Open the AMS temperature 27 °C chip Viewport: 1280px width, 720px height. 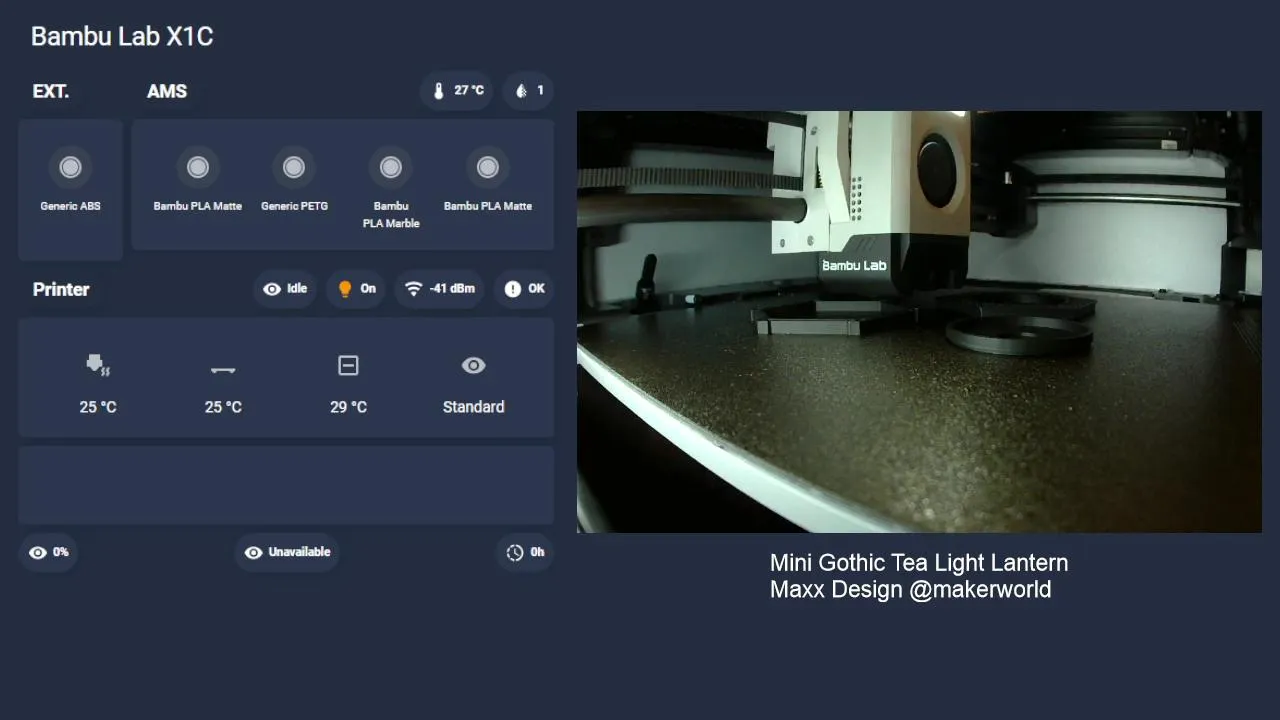(x=457, y=91)
